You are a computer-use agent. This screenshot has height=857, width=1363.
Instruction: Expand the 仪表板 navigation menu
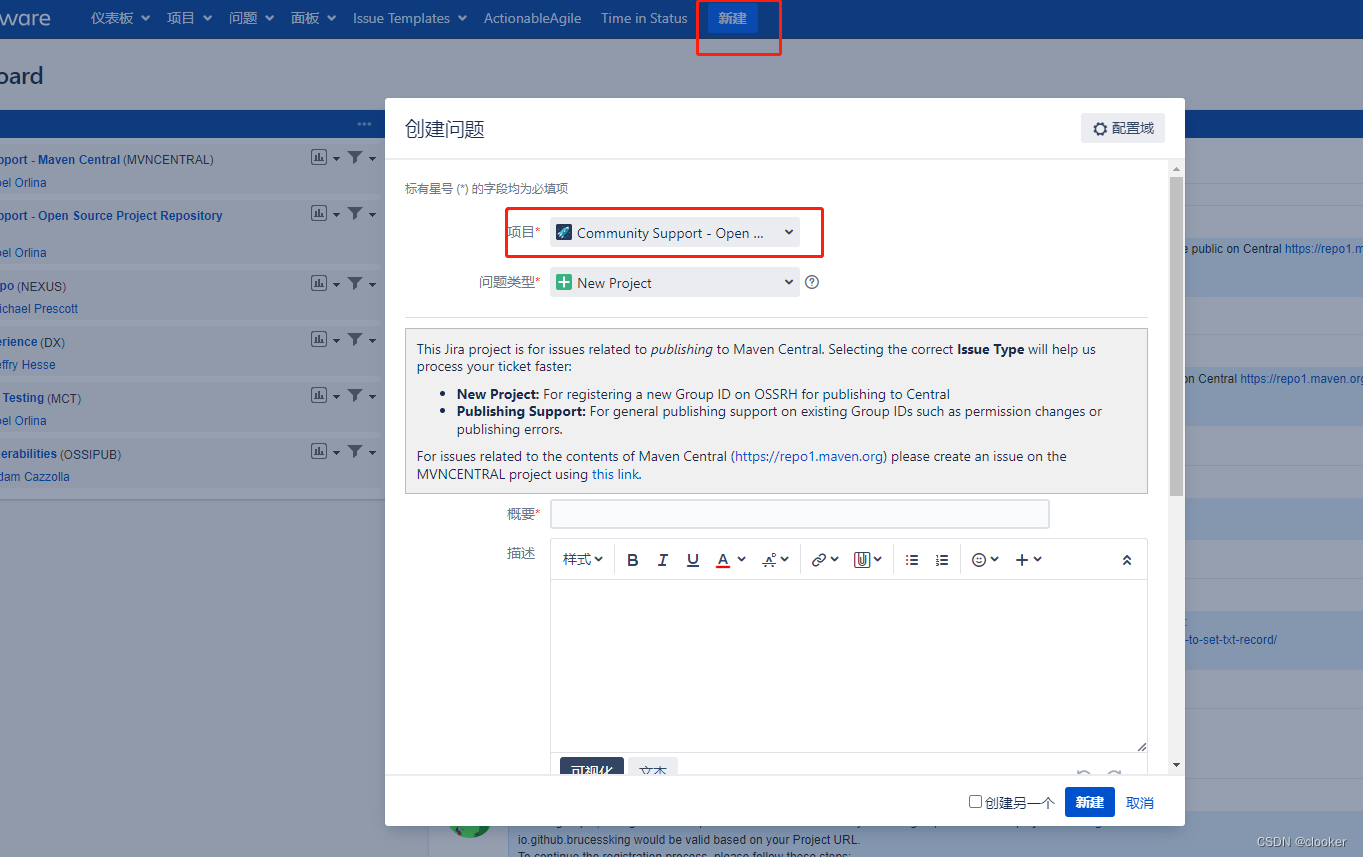[120, 18]
